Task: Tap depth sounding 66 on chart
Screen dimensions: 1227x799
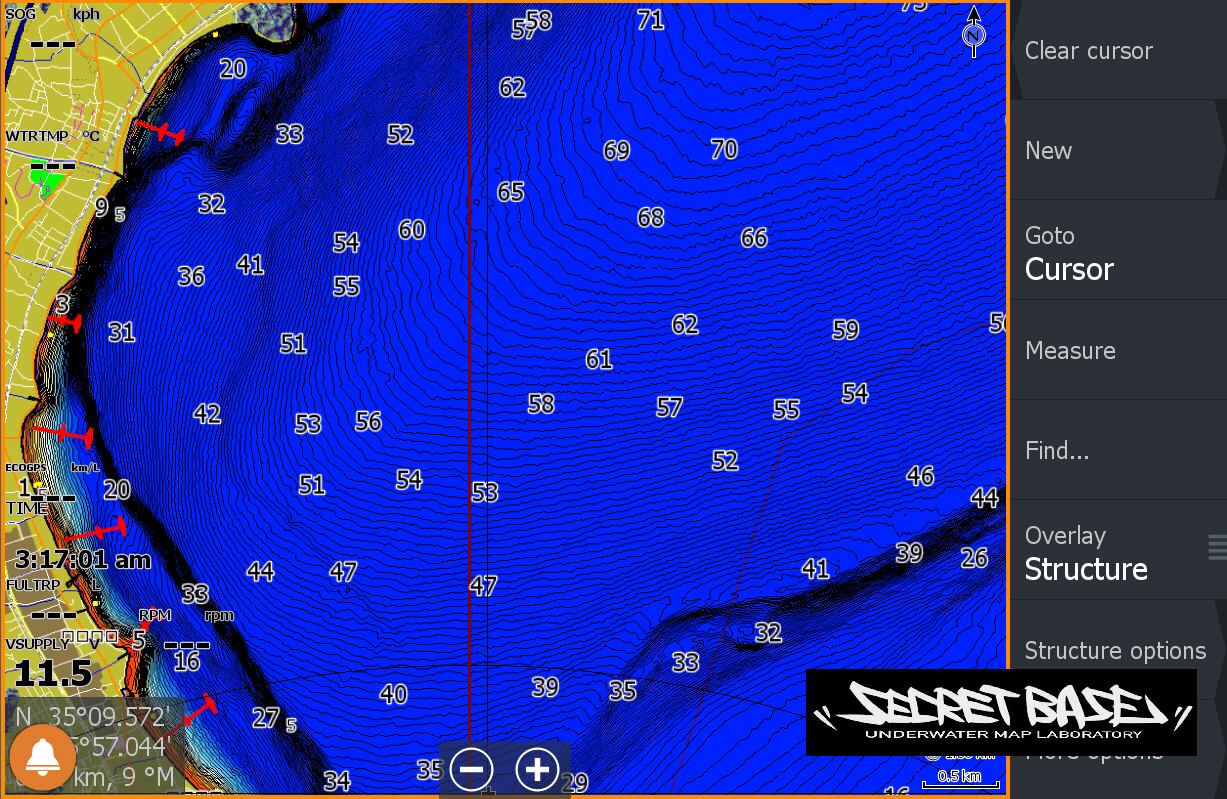Action: click(x=754, y=237)
